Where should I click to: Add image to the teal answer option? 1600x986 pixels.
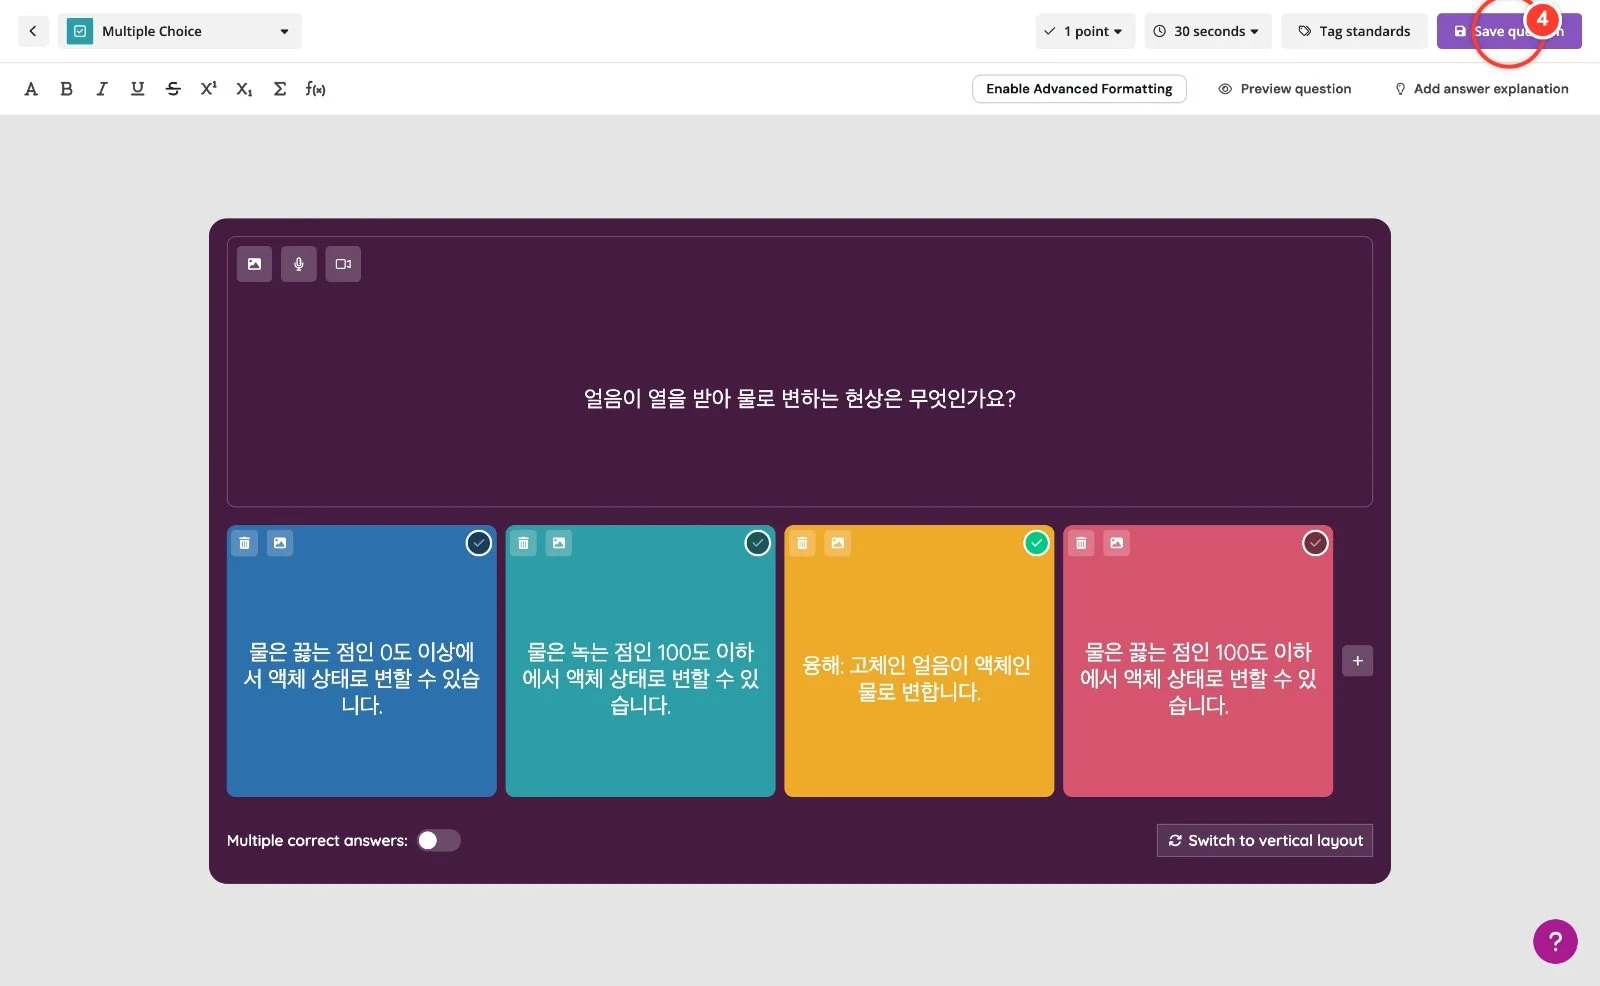click(x=559, y=543)
